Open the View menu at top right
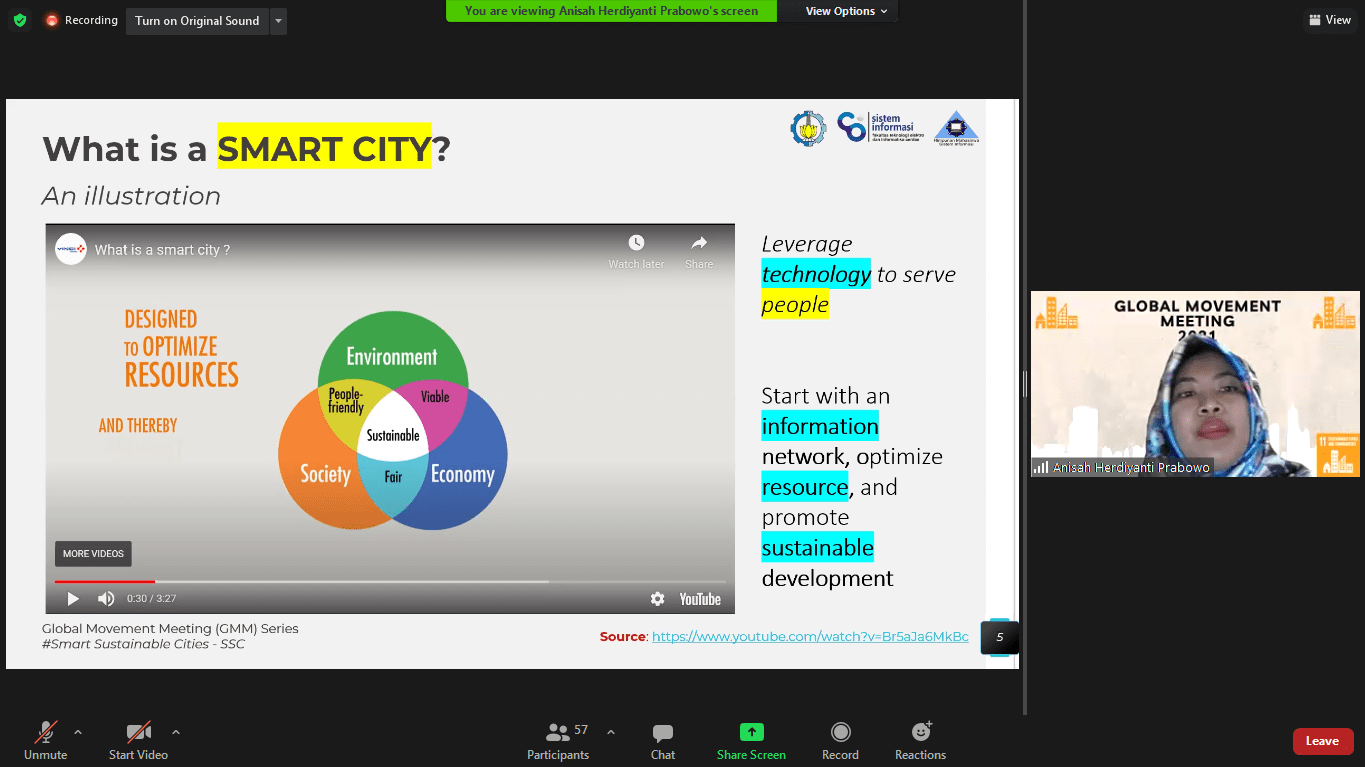 pos(1329,20)
